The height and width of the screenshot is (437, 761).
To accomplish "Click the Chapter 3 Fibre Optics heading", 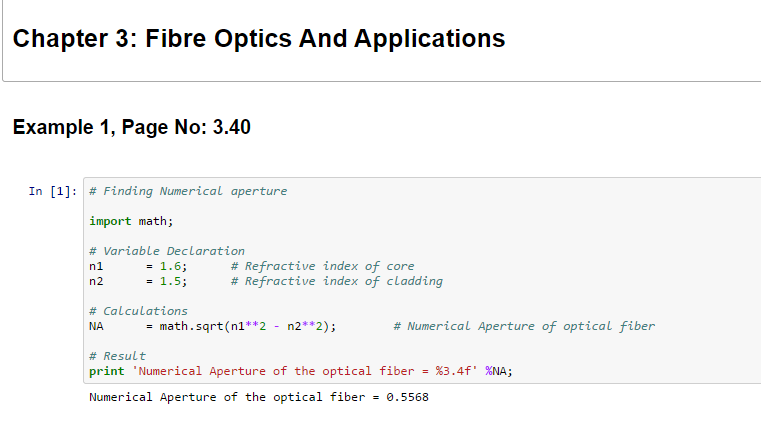I will (x=259, y=39).
